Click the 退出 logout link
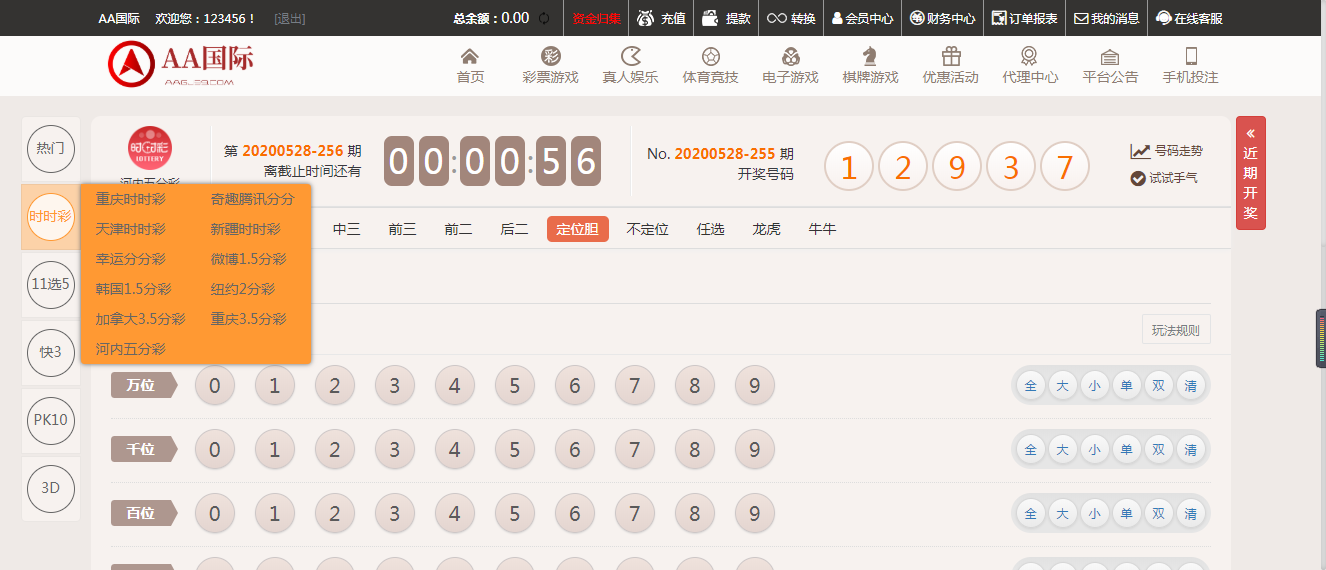Viewport: 1326px width, 570px height. point(290,18)
